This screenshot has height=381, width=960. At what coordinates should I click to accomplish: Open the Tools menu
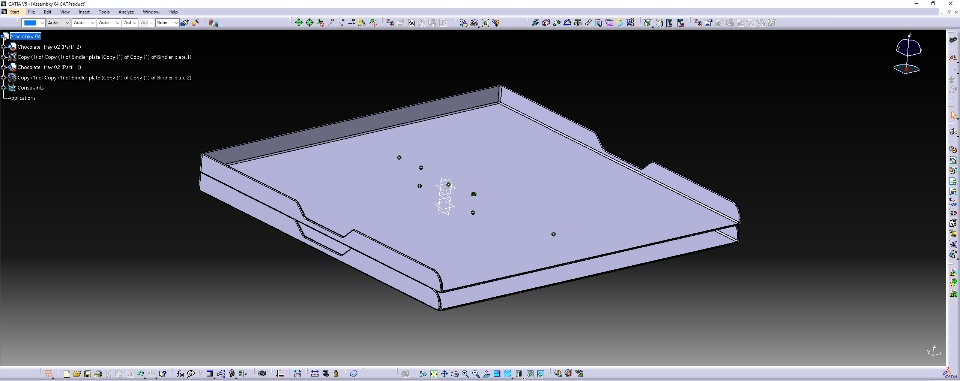coord(104,12)
